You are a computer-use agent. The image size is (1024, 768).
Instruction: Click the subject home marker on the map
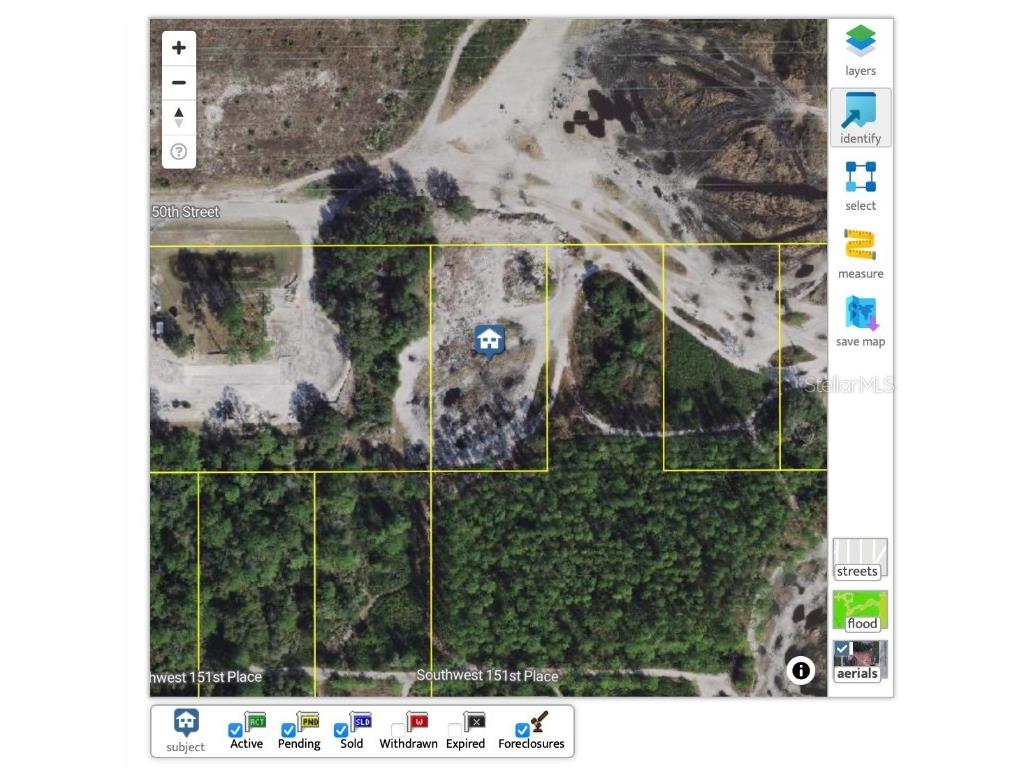(x=489, y=341)
